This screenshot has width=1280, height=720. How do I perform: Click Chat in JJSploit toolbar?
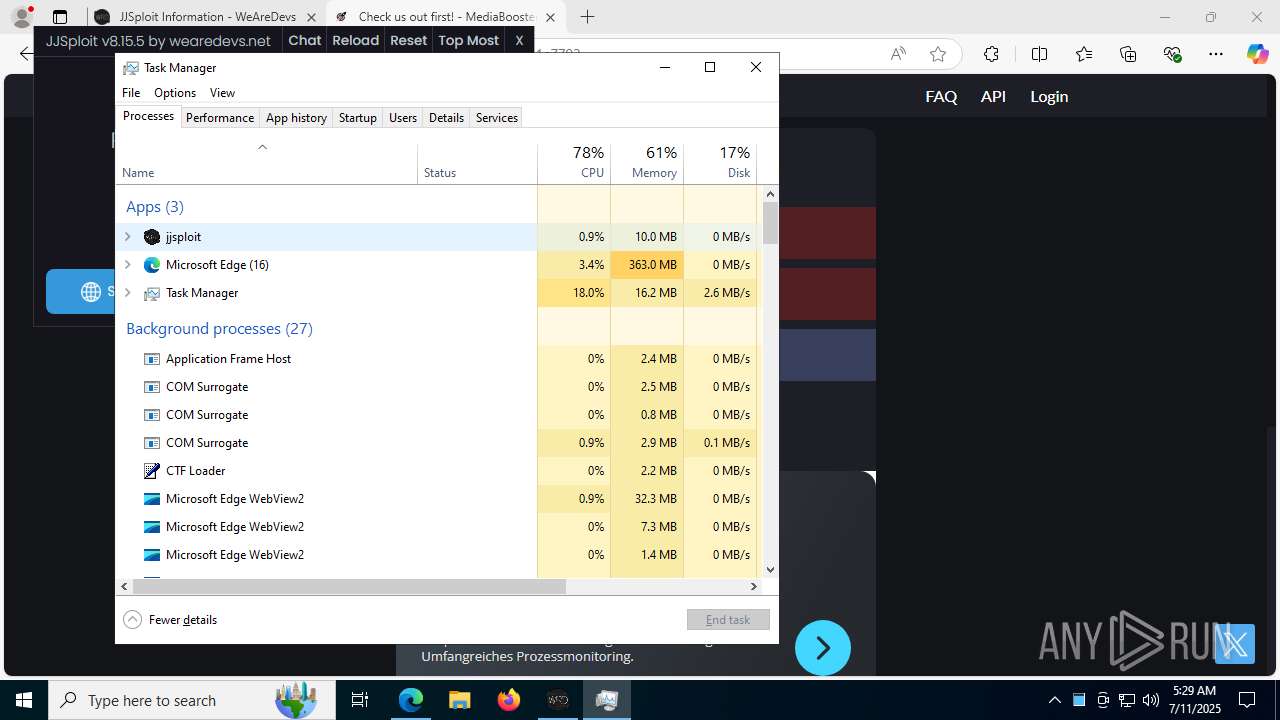(x=305, y=40)
